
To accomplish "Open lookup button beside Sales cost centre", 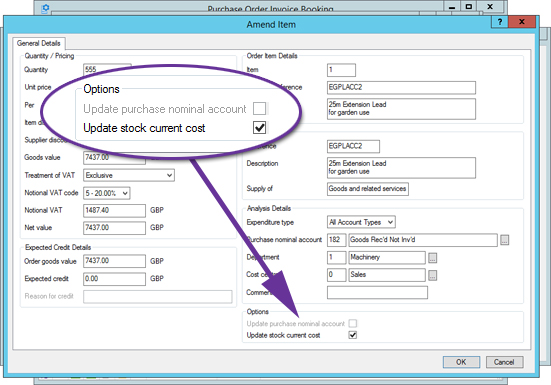I will point(433,275).
